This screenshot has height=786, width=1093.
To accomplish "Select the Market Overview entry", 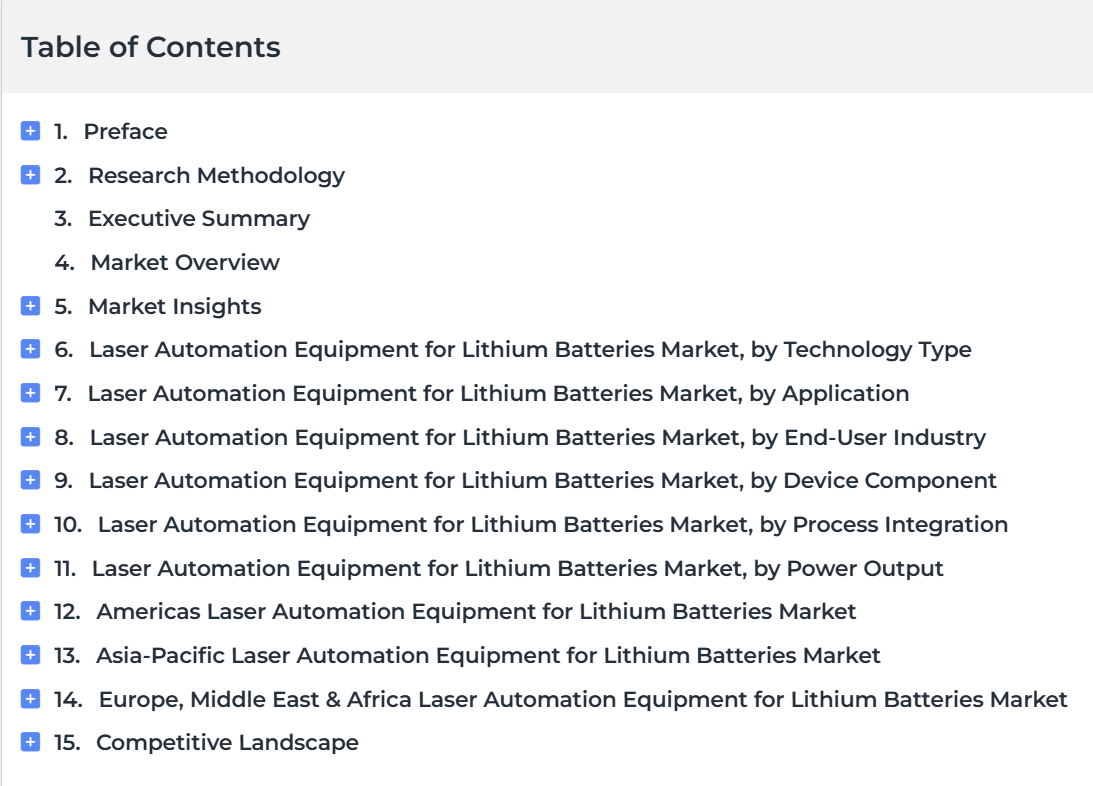I will tap(185, 263).
